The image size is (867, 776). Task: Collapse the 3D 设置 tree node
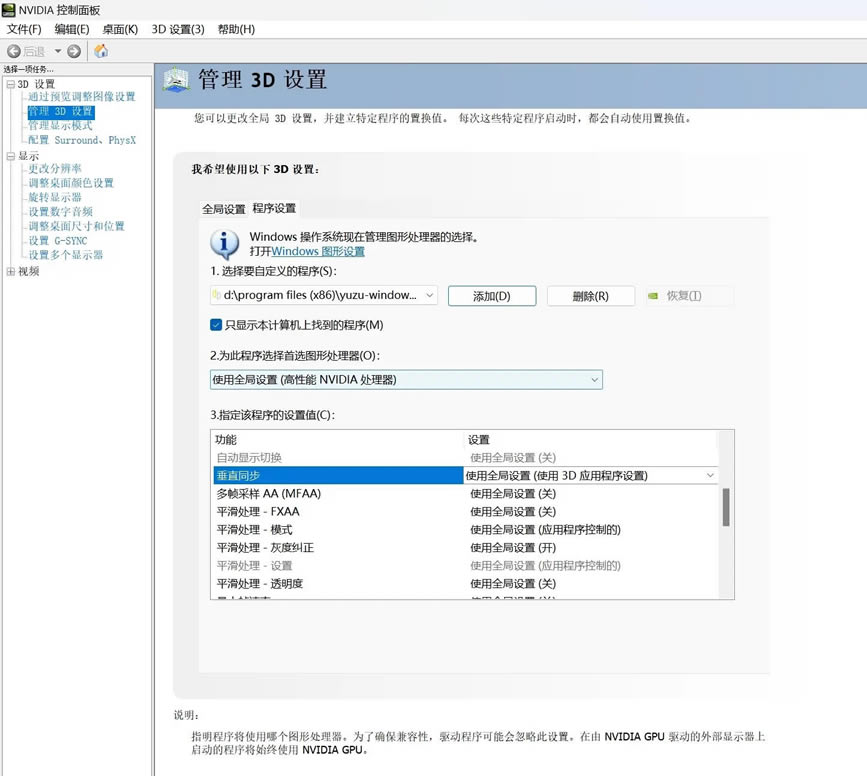coord(10,84)
